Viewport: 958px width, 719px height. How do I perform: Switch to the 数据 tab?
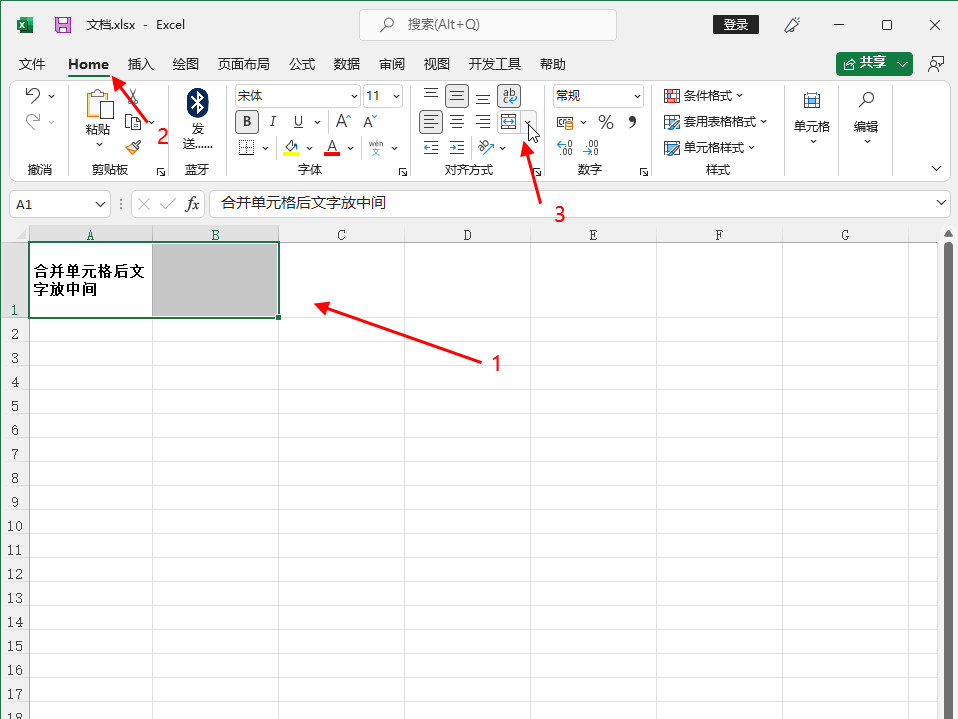pos(347,64)
